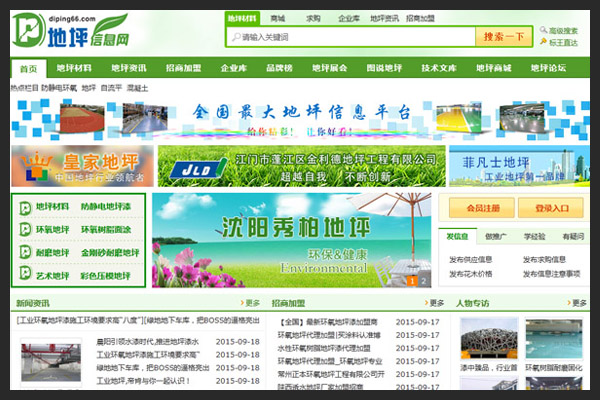This screenshot has height=400, width=600.
Task: Switch to the 有疑问 tab
Action: 573,237
